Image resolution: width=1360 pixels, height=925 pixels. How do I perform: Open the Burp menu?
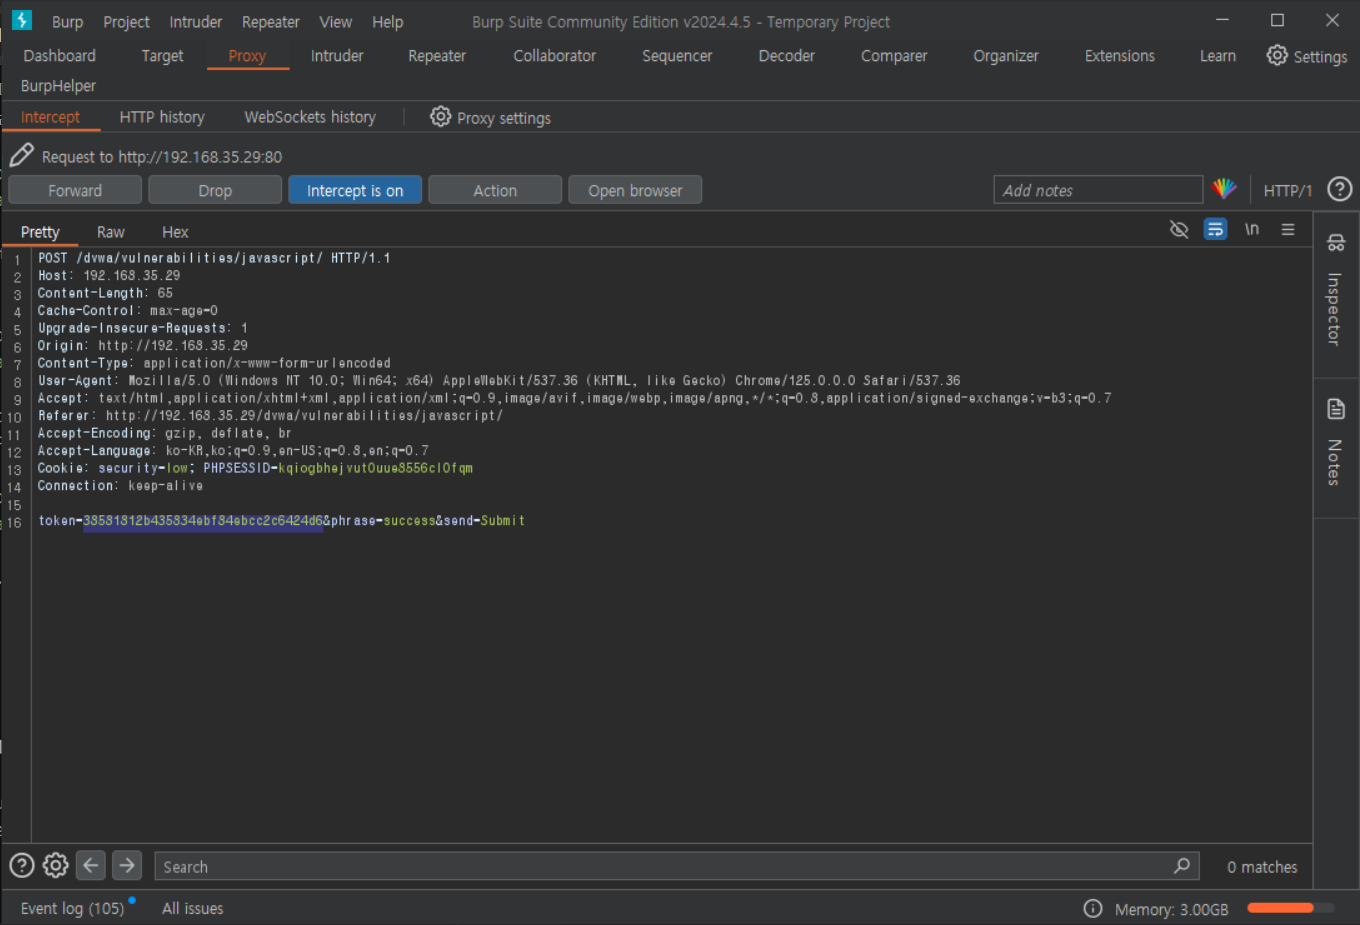[68, 21]
